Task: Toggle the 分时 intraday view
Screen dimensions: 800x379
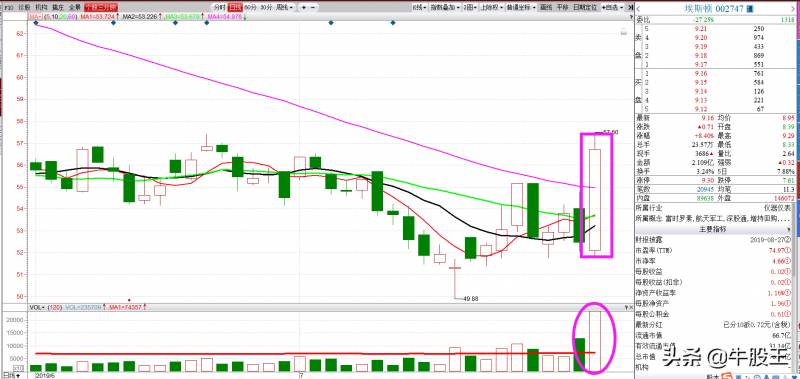Action: [x=219, y=7]
